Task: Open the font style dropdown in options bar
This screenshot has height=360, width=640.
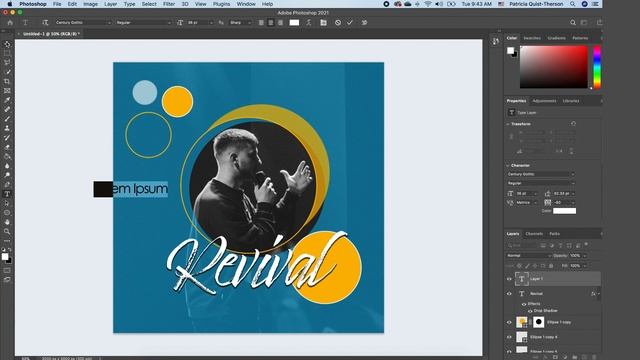Action: click(143, 22)
